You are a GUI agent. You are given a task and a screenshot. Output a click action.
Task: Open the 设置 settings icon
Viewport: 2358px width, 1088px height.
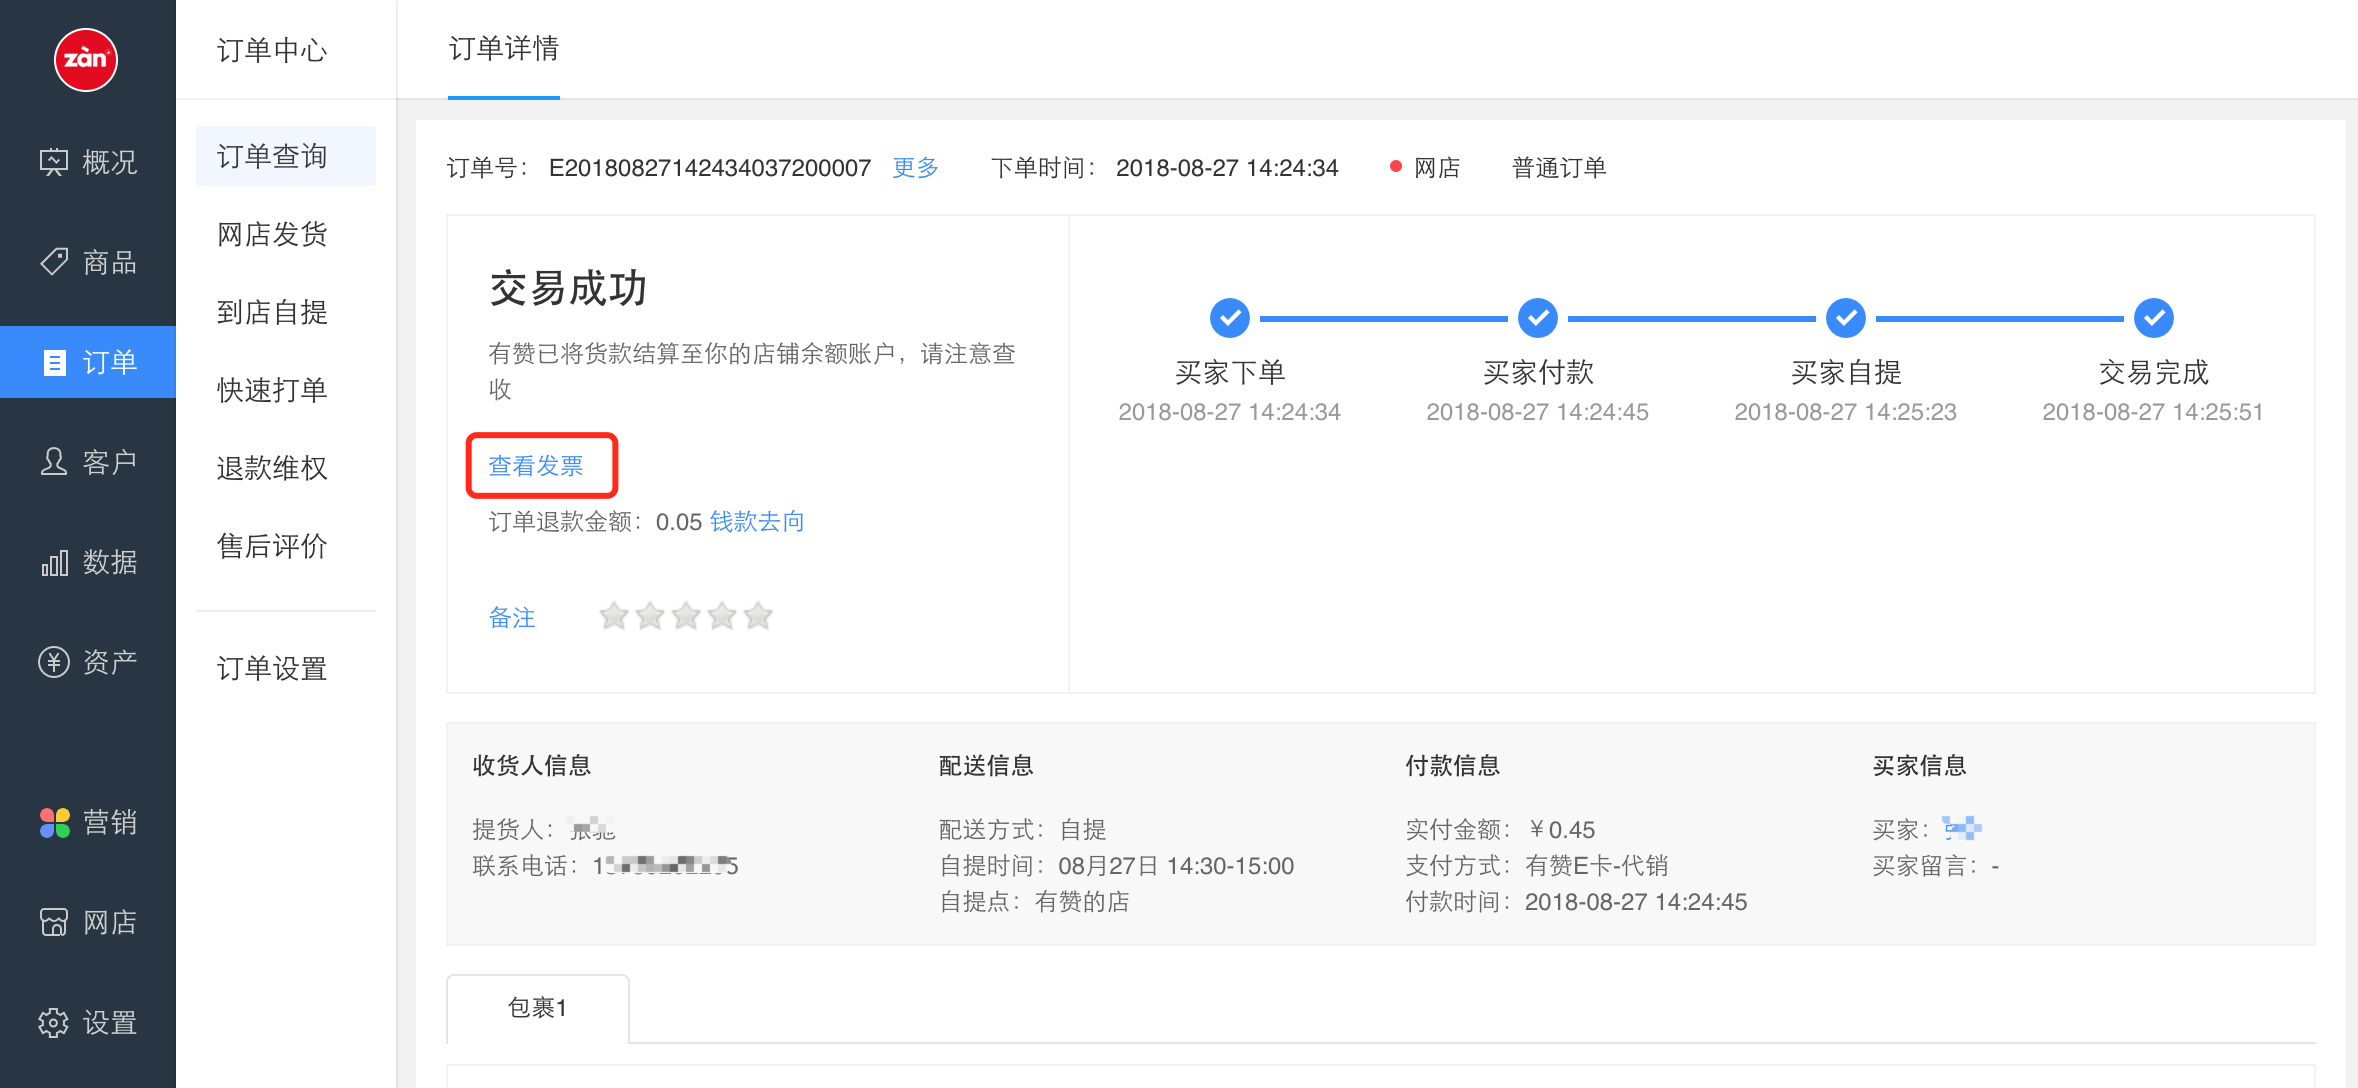(88, 1022)
